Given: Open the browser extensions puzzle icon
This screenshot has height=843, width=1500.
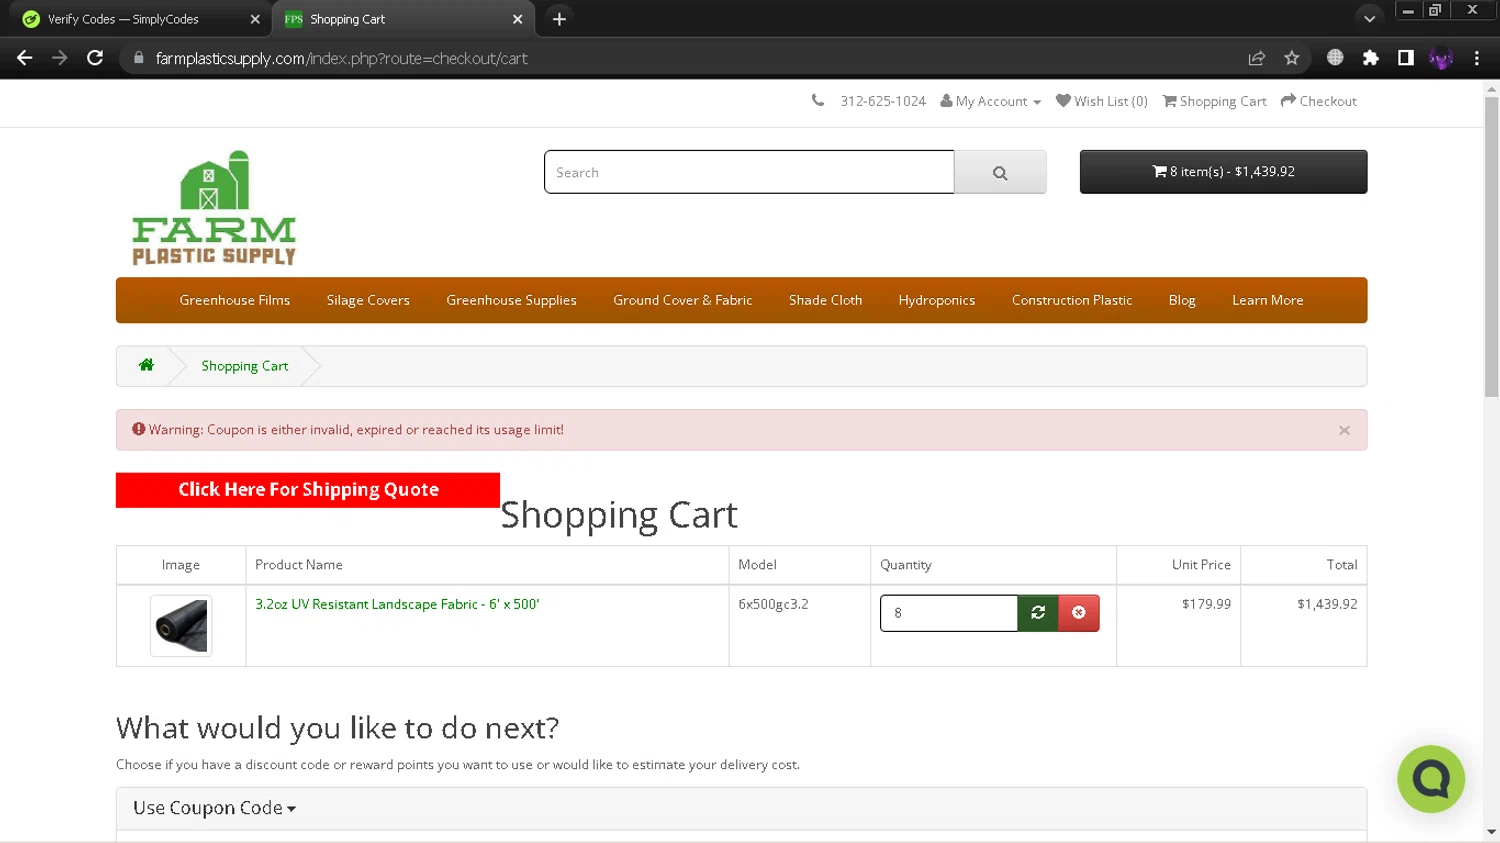Looking at the screenshot, I should pyautogui.click(x=1371, y=58).
